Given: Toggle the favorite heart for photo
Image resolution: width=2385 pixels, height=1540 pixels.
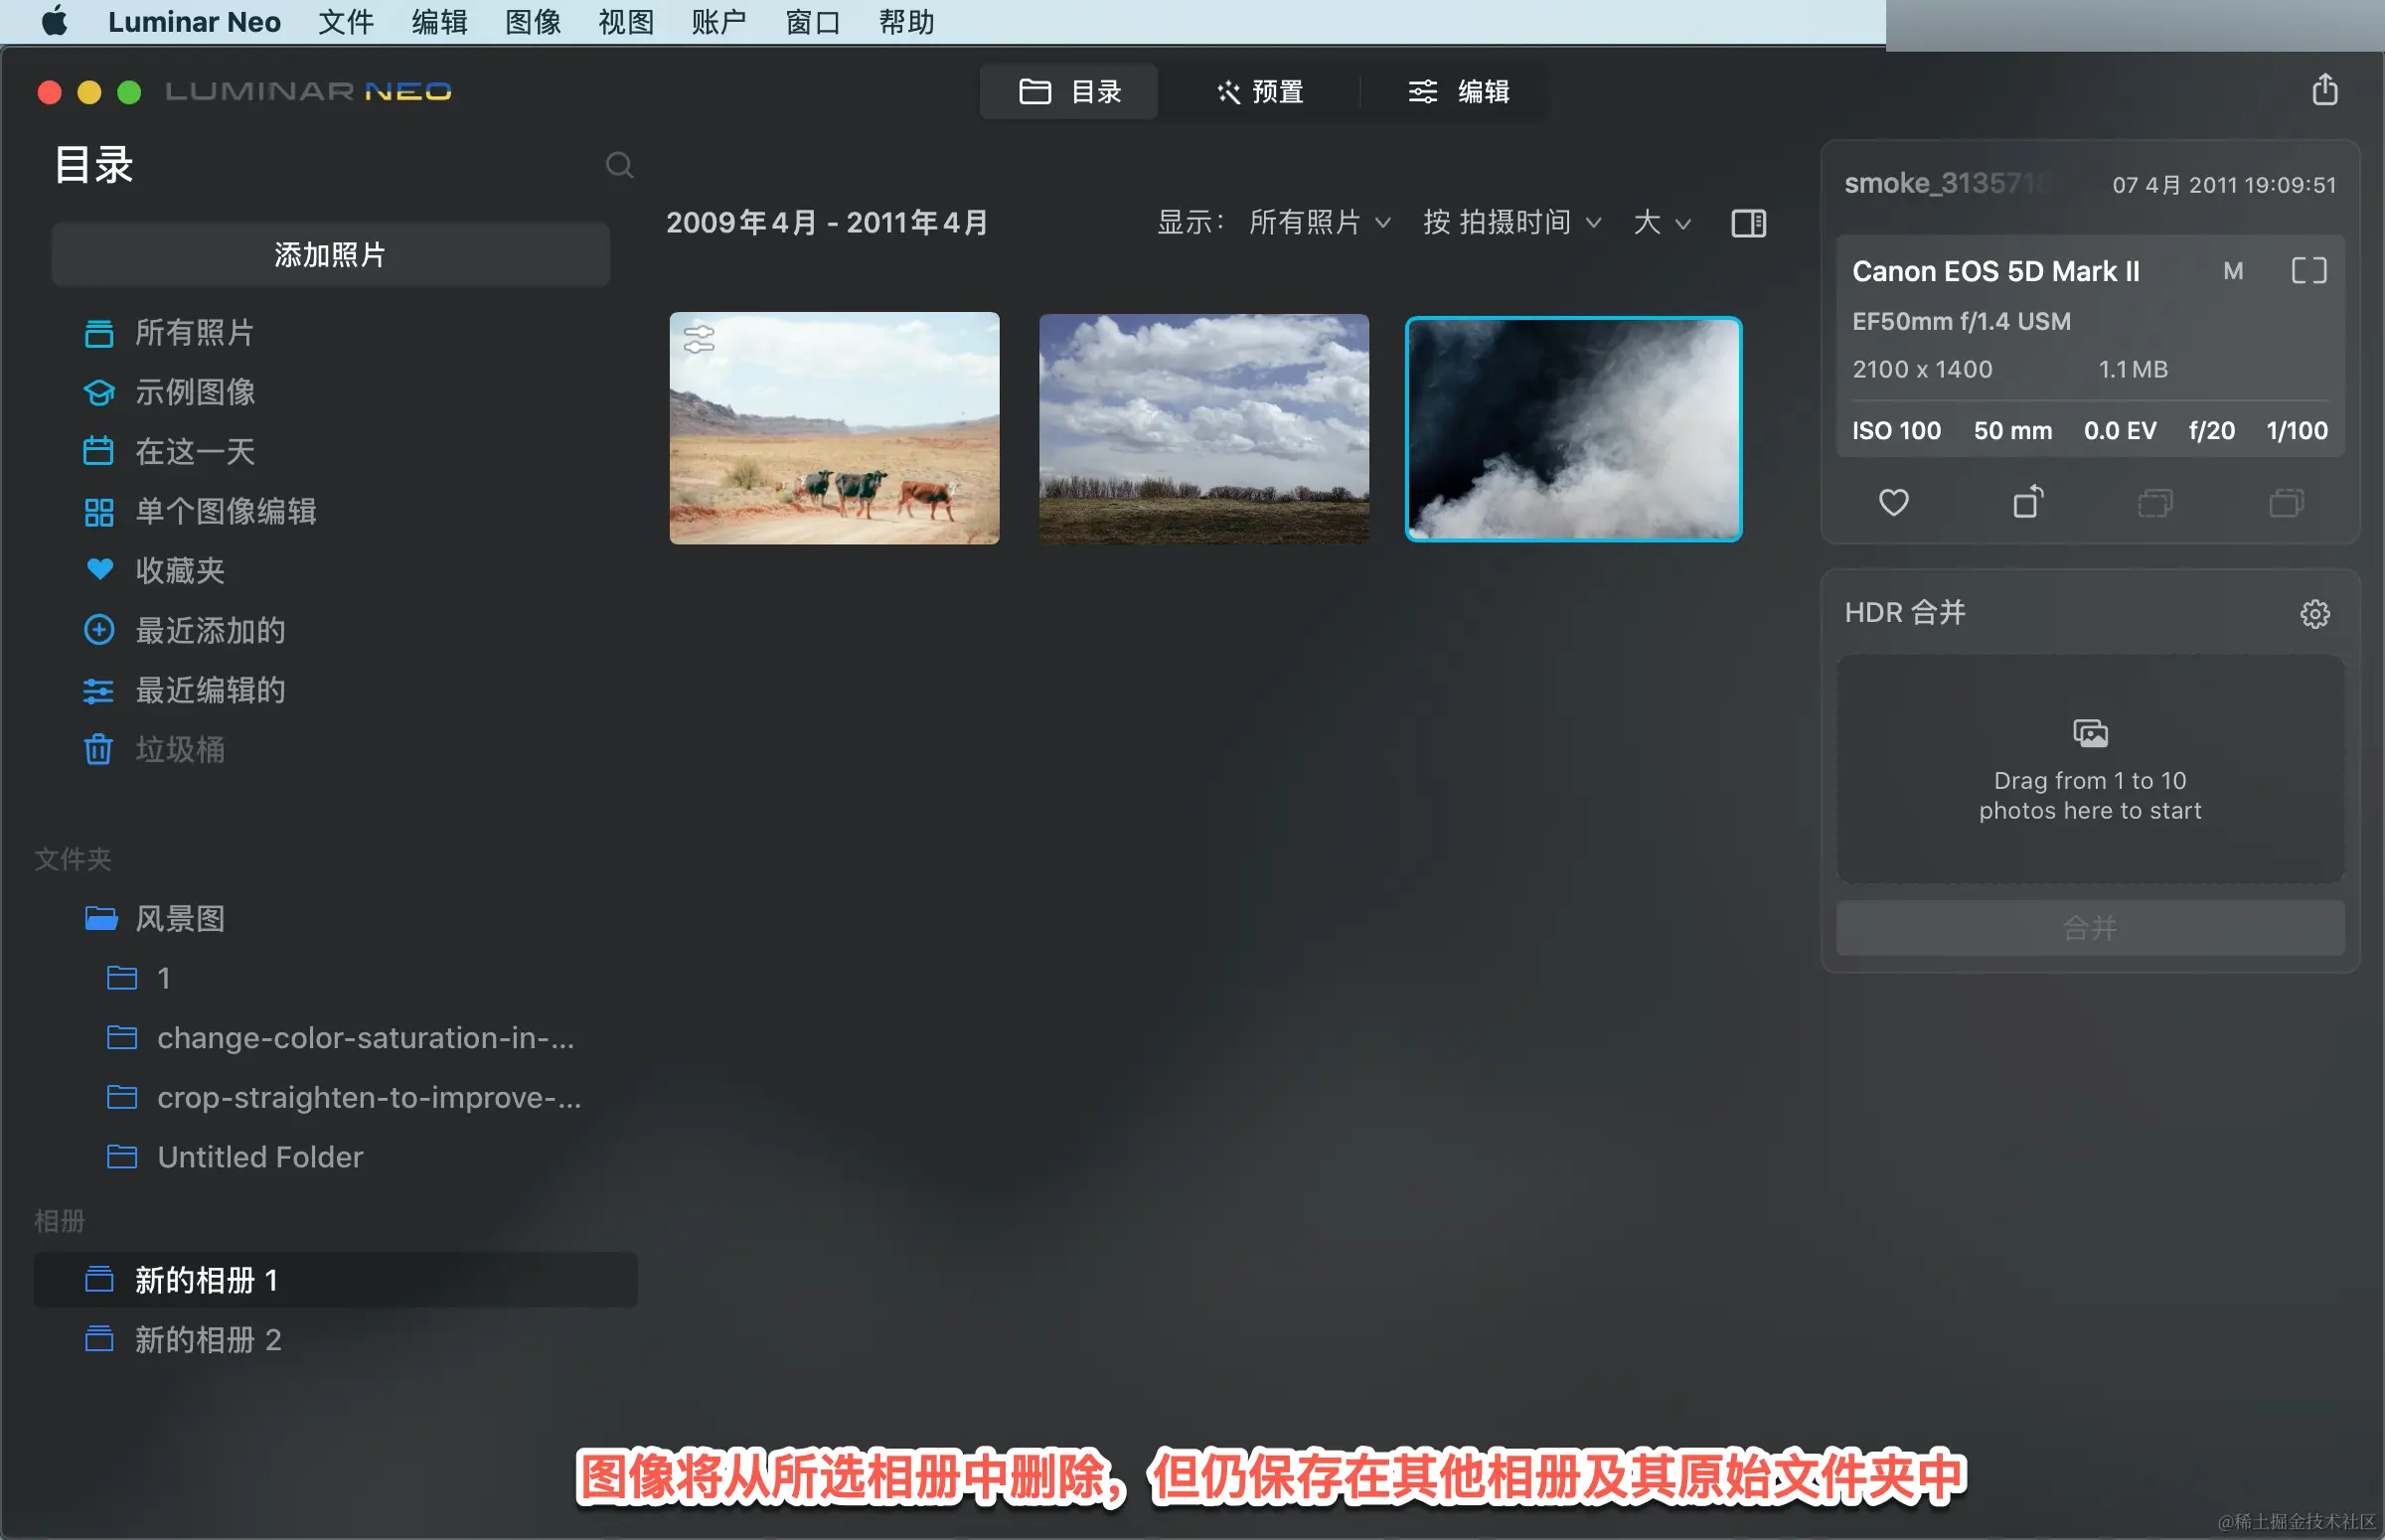Looking at the screenshot, I should coord(1893,502).
